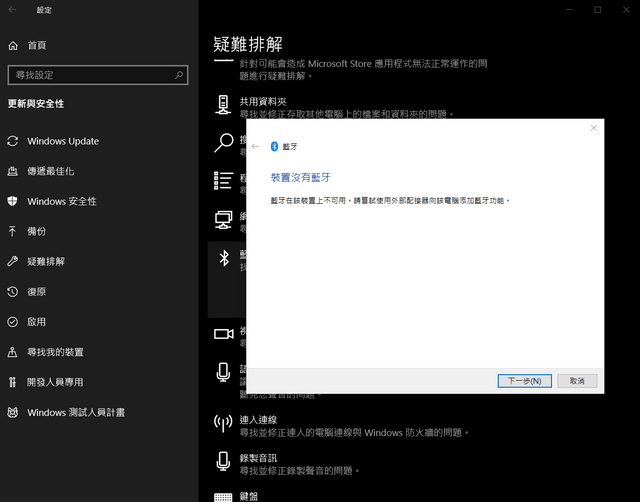Click the 共用資料夾 server icon
Image resolution: width=640 pixels, height=502 pixels.
tap(223, 104)
